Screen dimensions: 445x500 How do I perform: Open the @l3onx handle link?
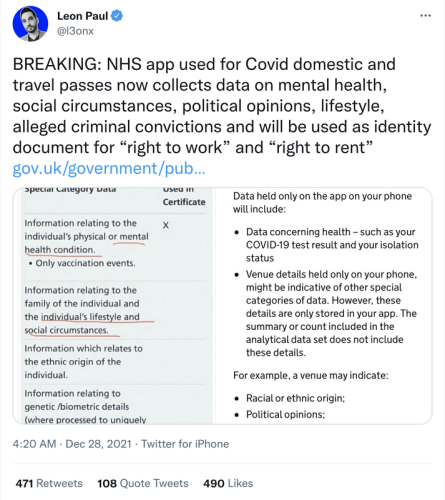(x=75, y=31)
